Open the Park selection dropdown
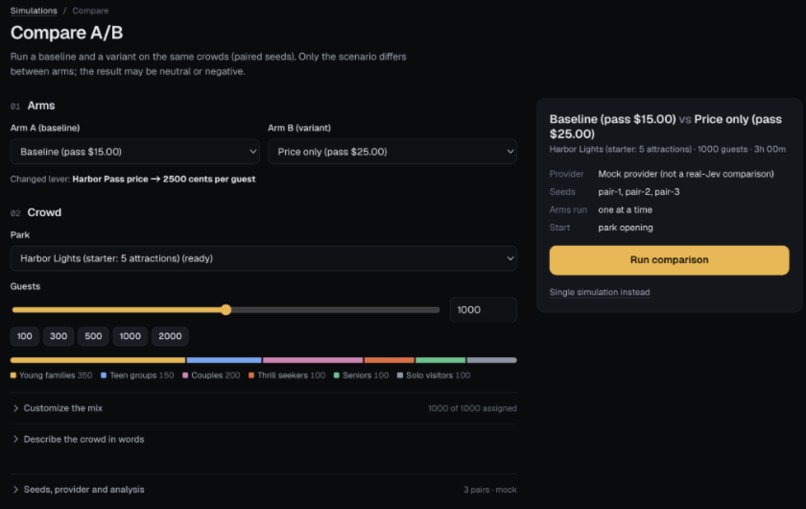 263,258
